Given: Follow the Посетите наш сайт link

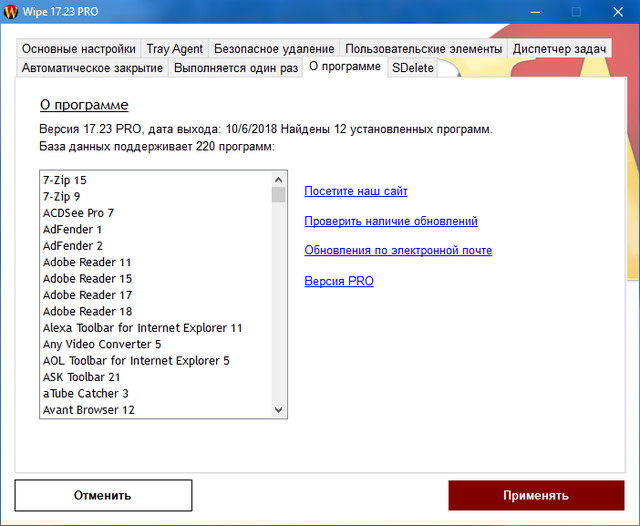Looking at the screenshot, I should (356, 191).
